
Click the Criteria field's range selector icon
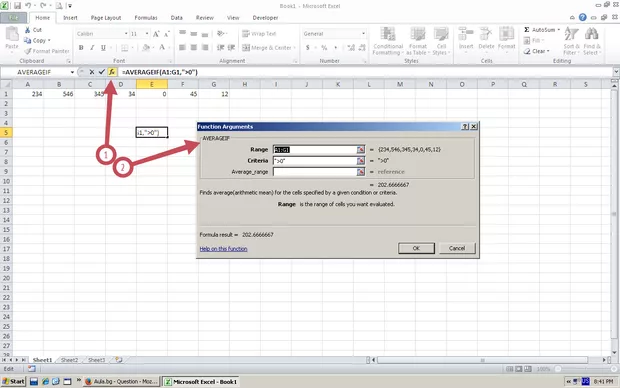pos(360,161)
